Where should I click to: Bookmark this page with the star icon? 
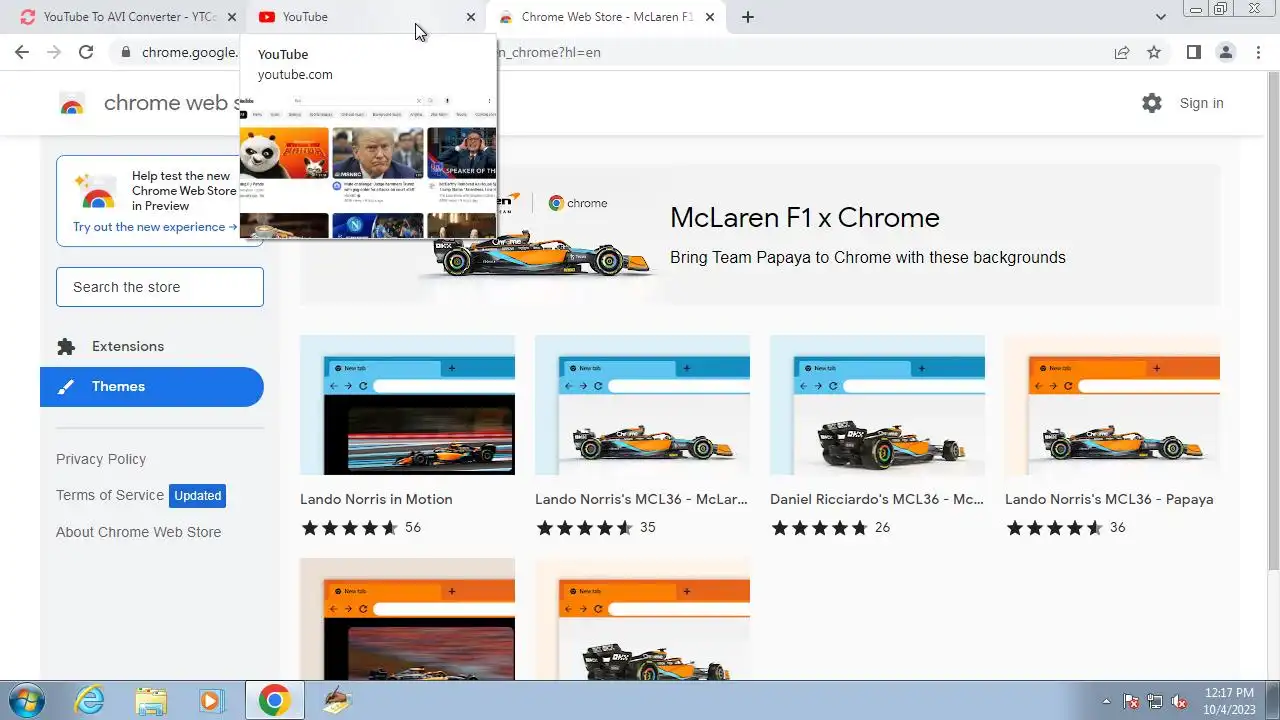(1154, 52)
